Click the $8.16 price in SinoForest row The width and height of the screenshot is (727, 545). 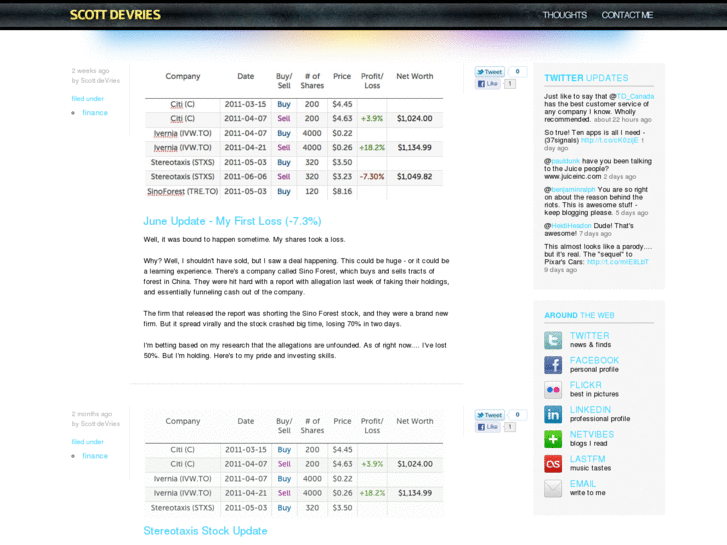[342, 192]
